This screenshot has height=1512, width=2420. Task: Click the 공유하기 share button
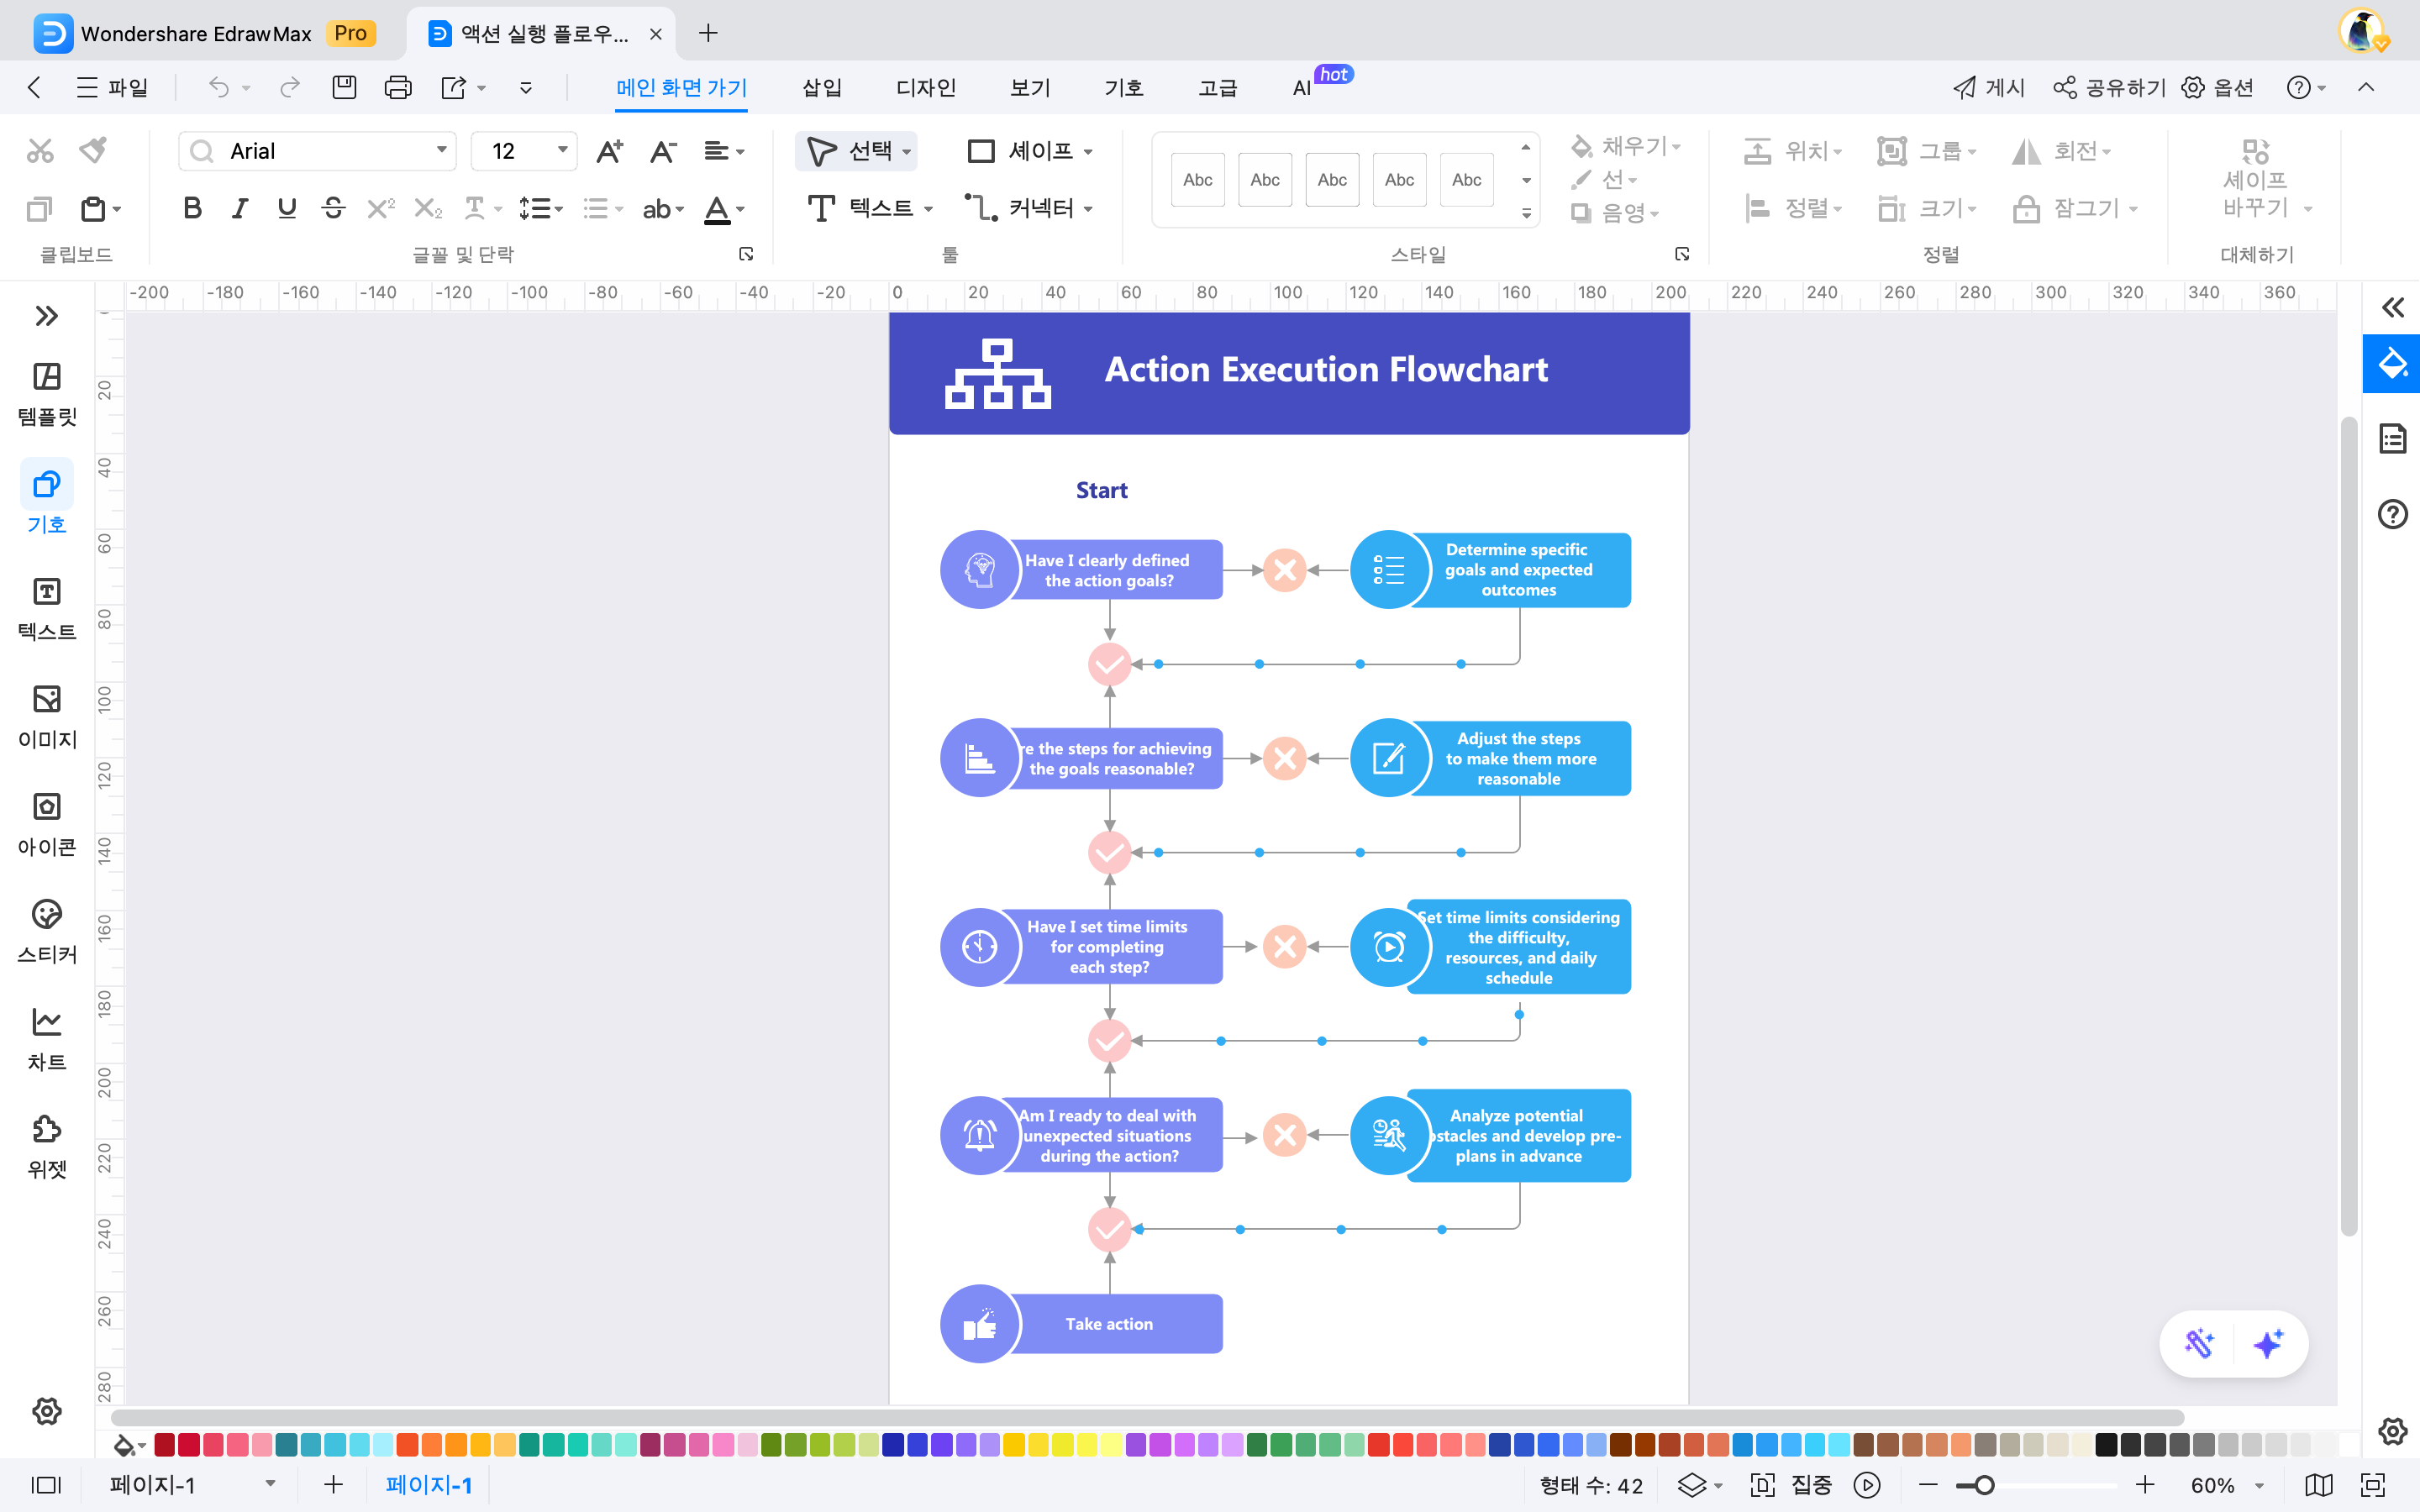2109,88
